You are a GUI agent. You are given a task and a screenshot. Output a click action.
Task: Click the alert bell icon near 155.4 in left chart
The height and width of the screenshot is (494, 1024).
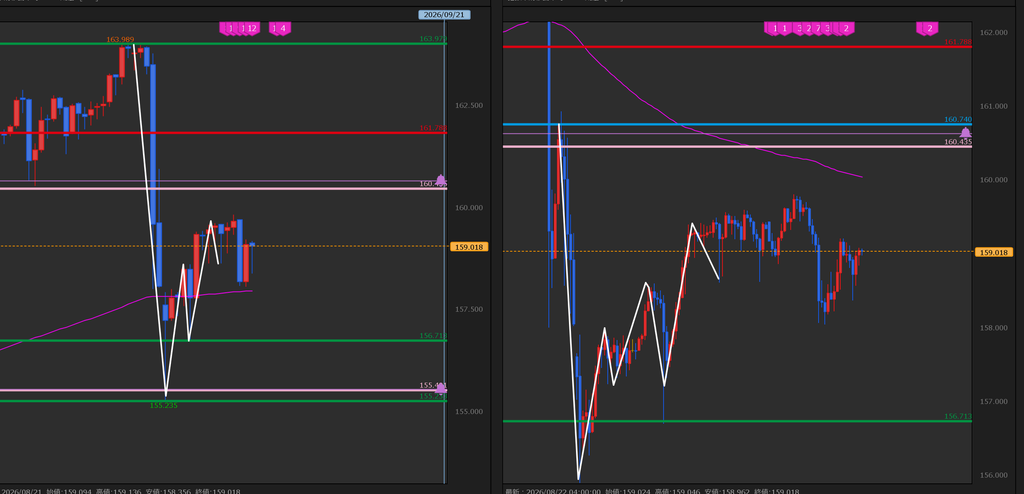(x=441, y=388)
